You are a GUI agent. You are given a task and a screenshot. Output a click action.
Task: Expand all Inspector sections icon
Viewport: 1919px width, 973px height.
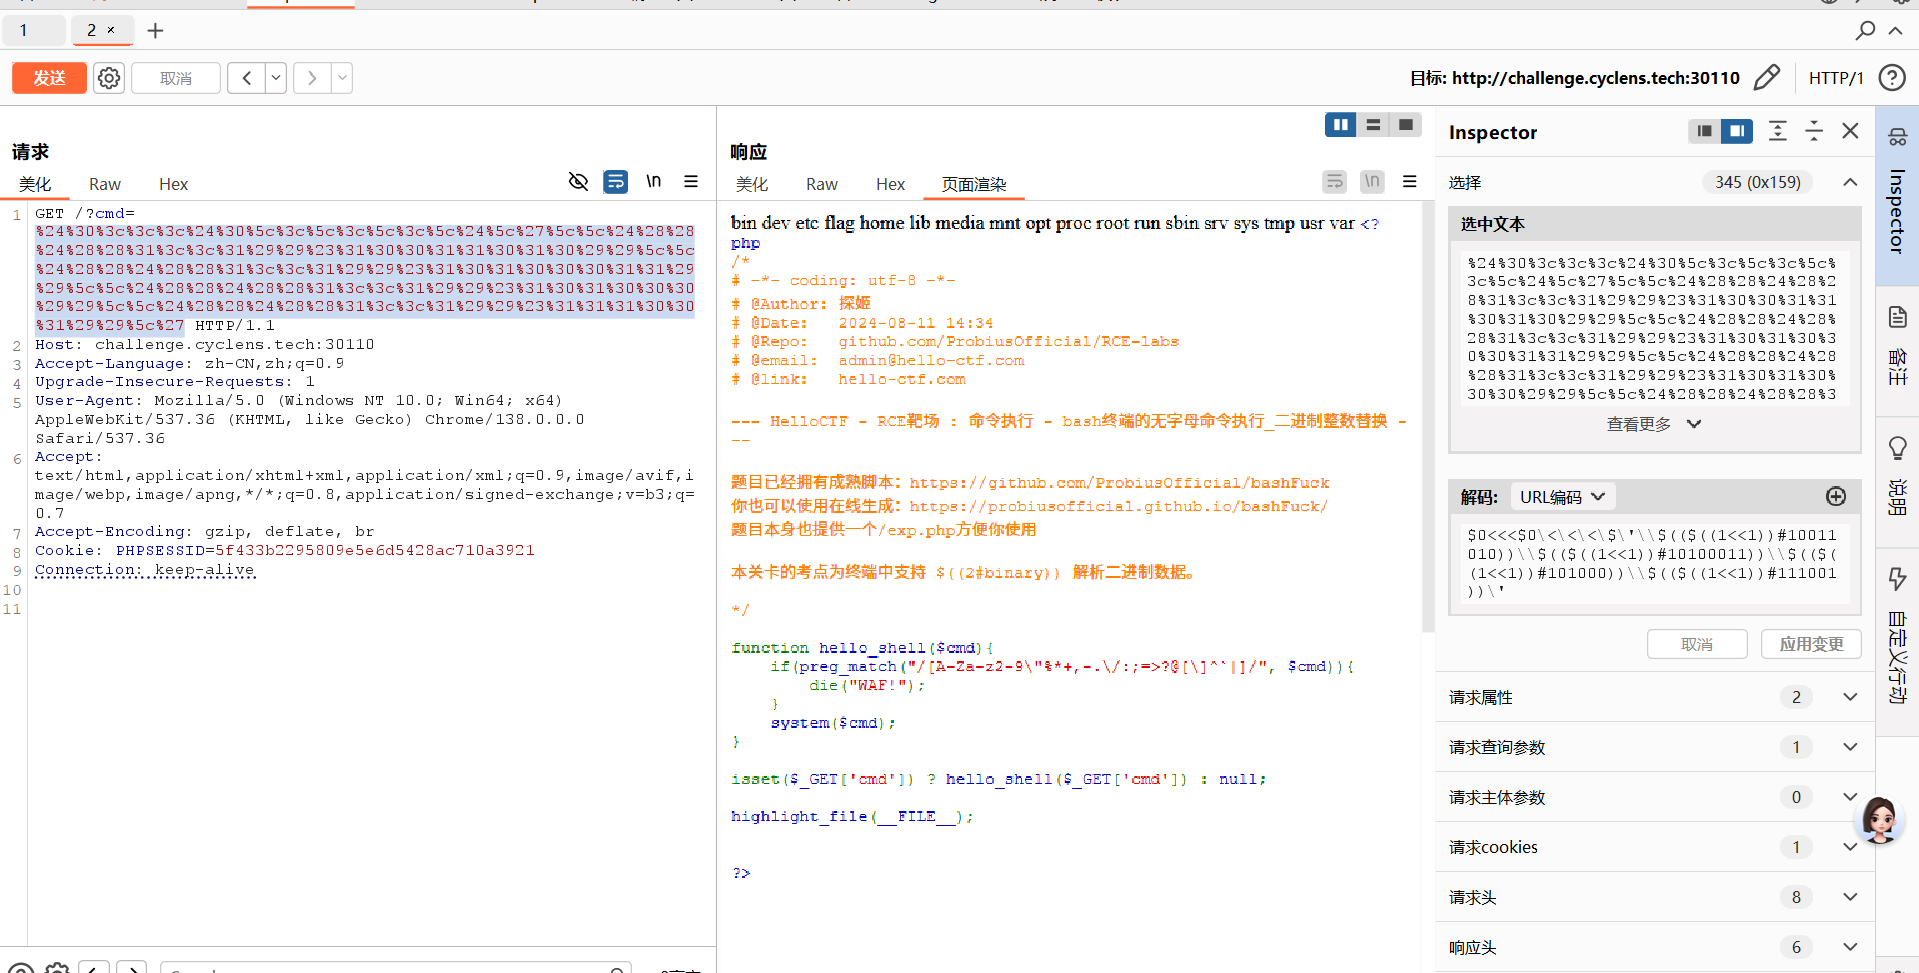(1778, 131)
